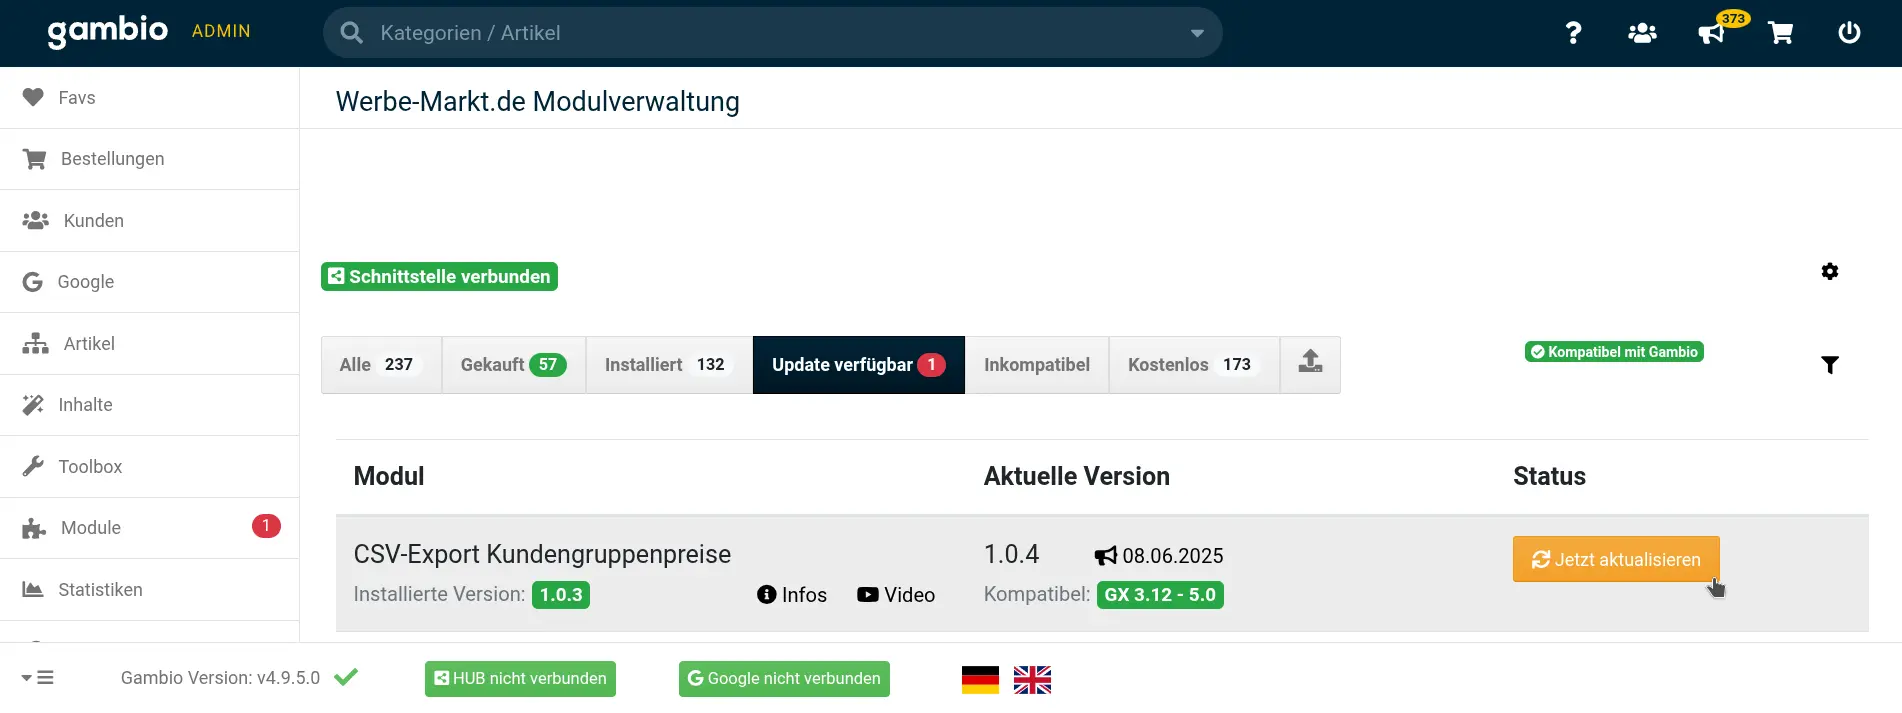Open Google in the sidebar
This screenshot has height=713, width=1902.
(x=150, y=282)
